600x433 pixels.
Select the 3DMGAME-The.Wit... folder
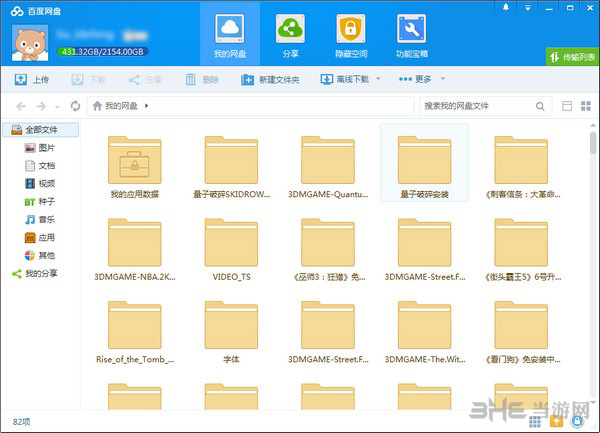(424, 332)
